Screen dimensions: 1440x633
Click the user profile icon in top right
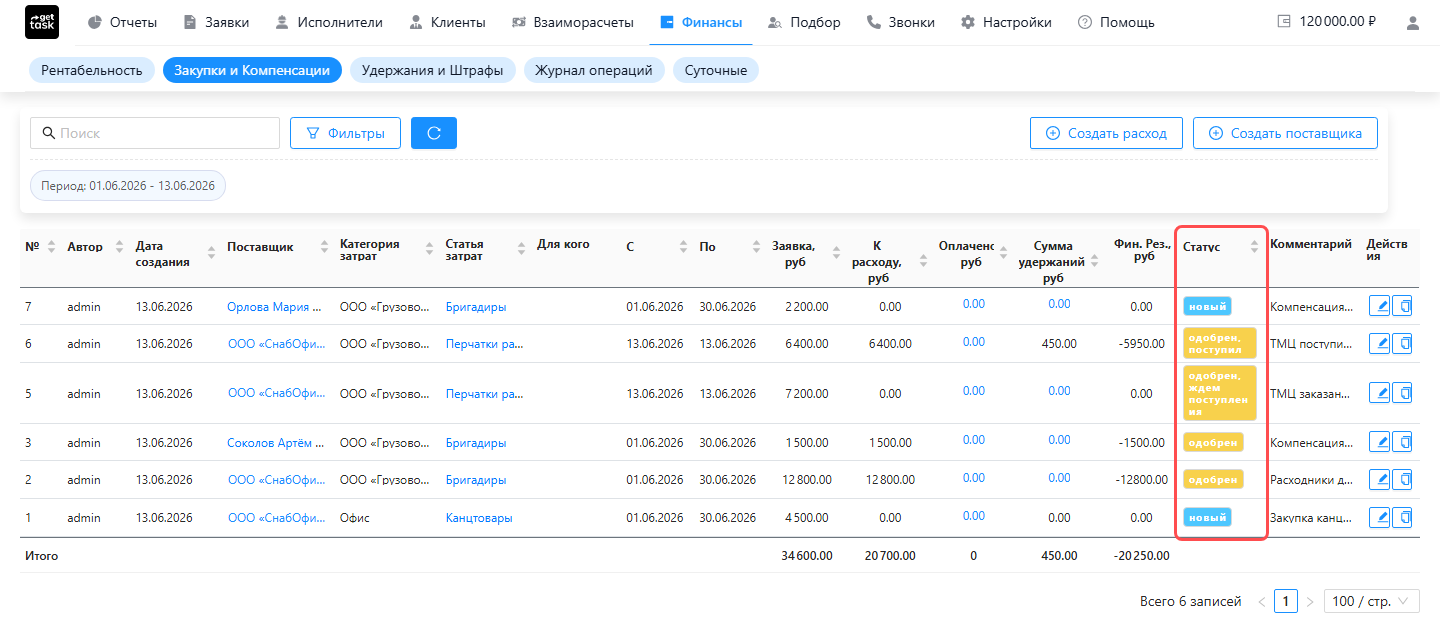pyautogui.click(x=1413, y=22)
